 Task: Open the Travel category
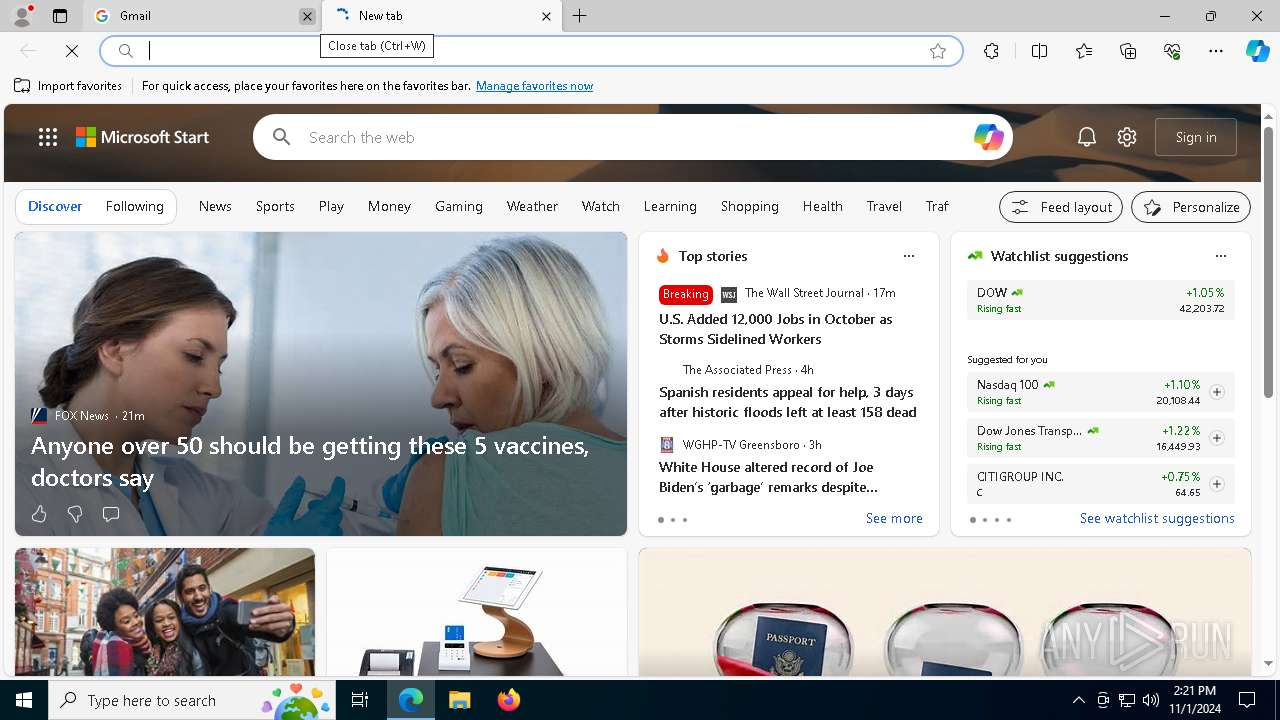click(884, 206)
